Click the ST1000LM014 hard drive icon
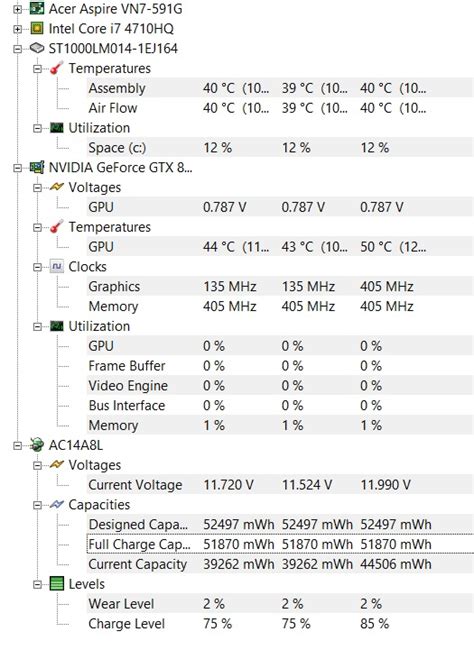The image size is (474, 650). (x=37, y=48)
